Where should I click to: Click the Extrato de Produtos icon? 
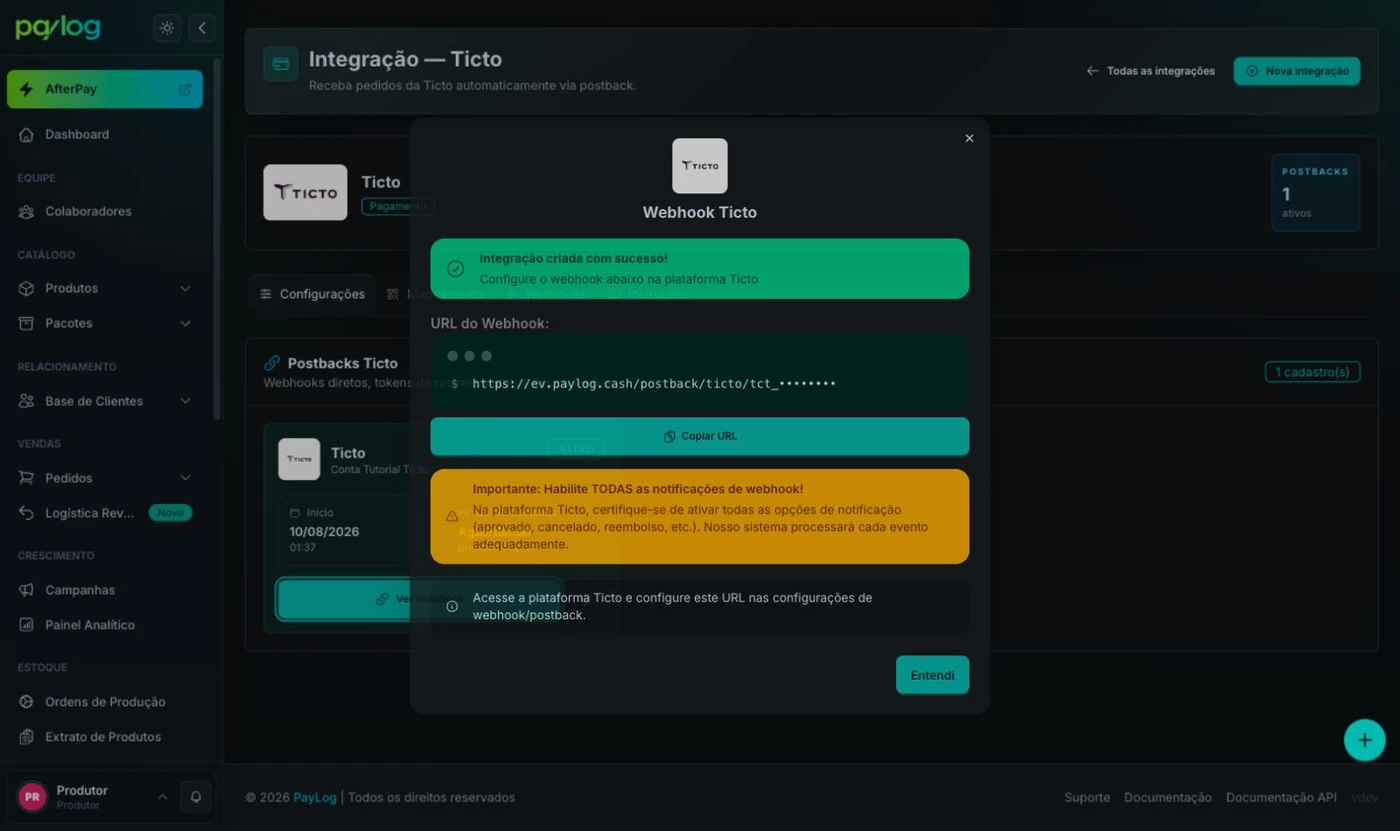[x=27, y=737]
